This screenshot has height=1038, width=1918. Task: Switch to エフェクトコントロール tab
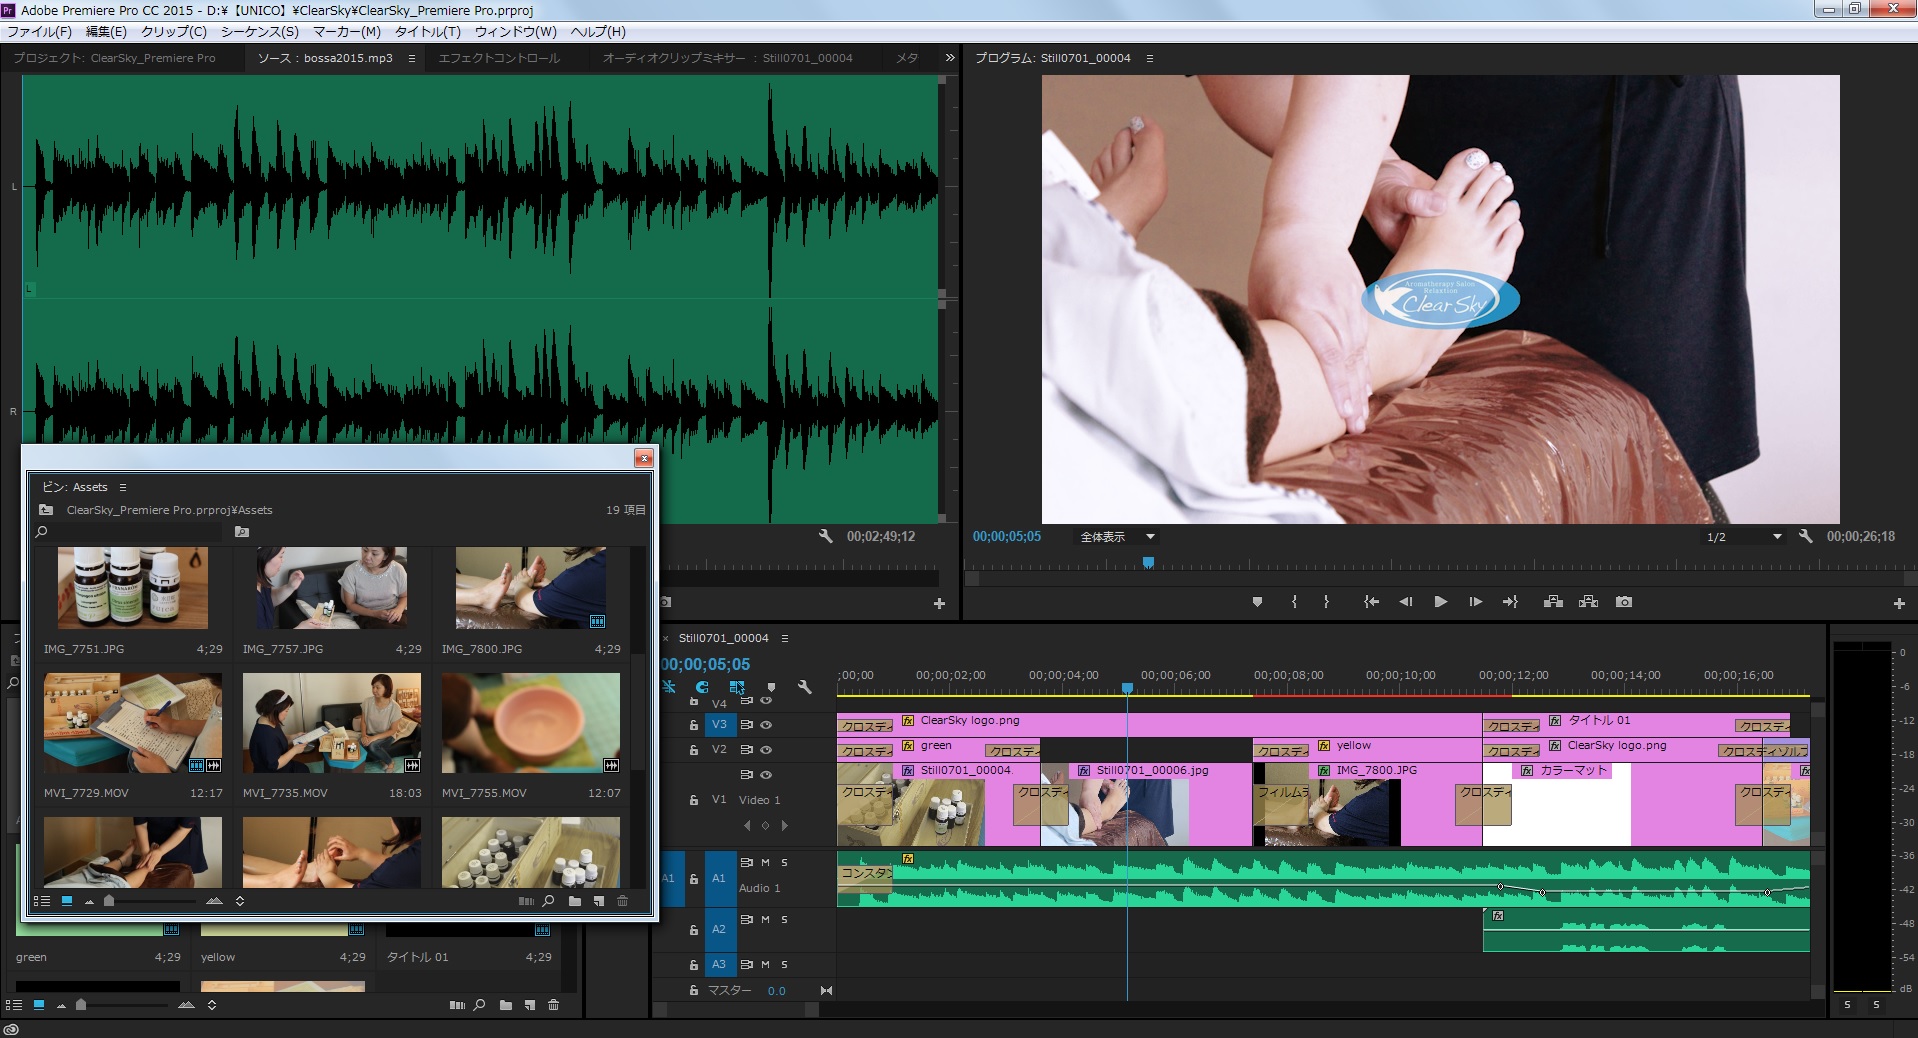coord(499,58)
